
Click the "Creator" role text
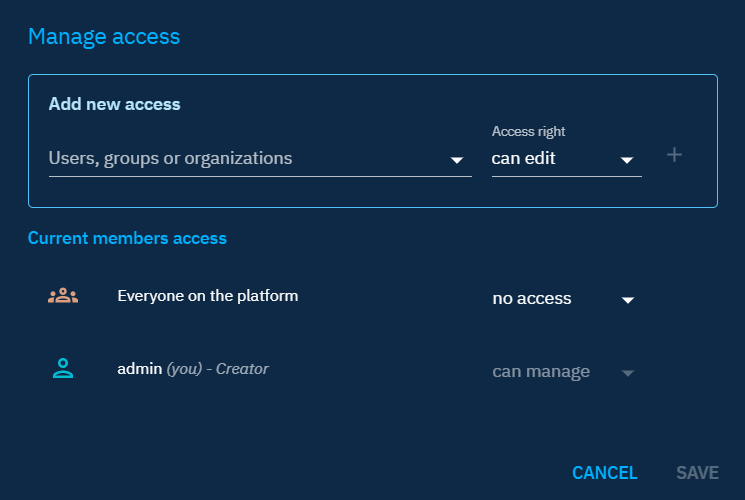point(242,368)
